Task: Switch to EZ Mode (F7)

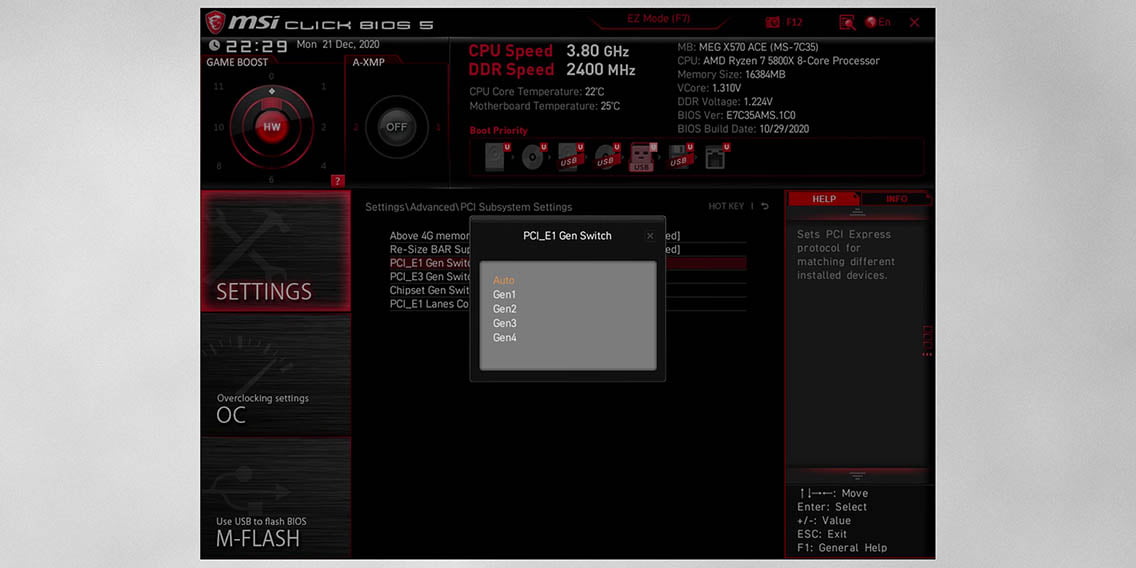Action: (659, 19)
